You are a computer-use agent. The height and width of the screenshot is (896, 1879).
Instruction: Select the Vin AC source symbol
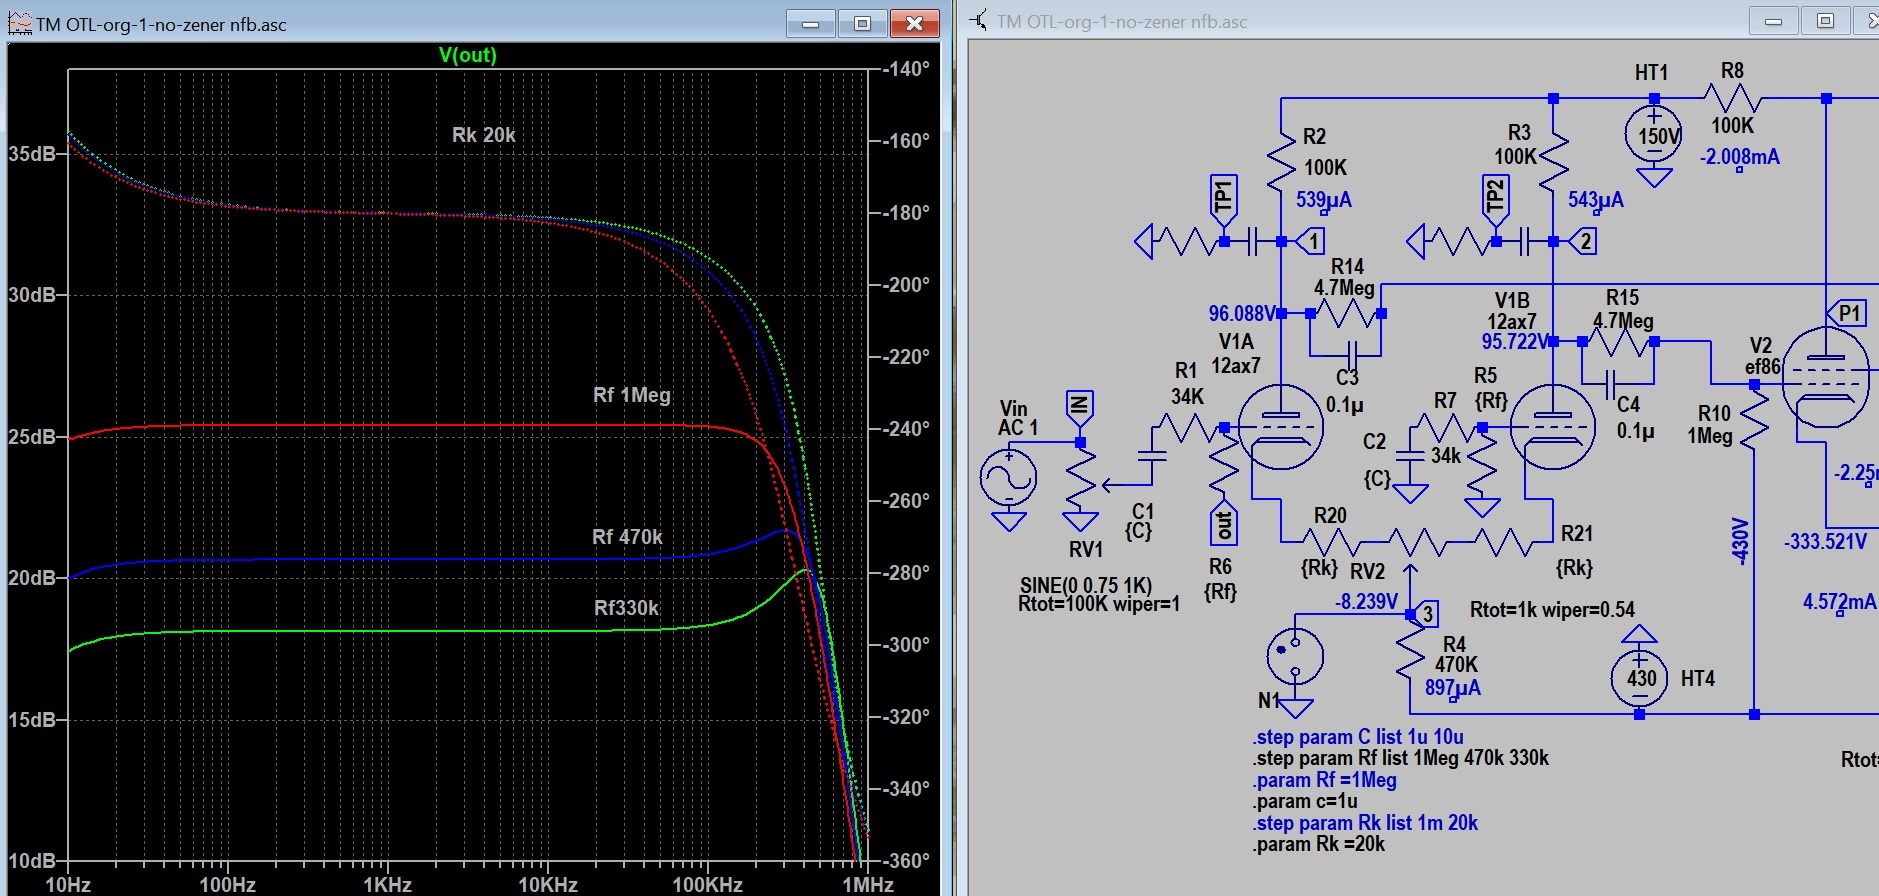[x=1008, y=478]
